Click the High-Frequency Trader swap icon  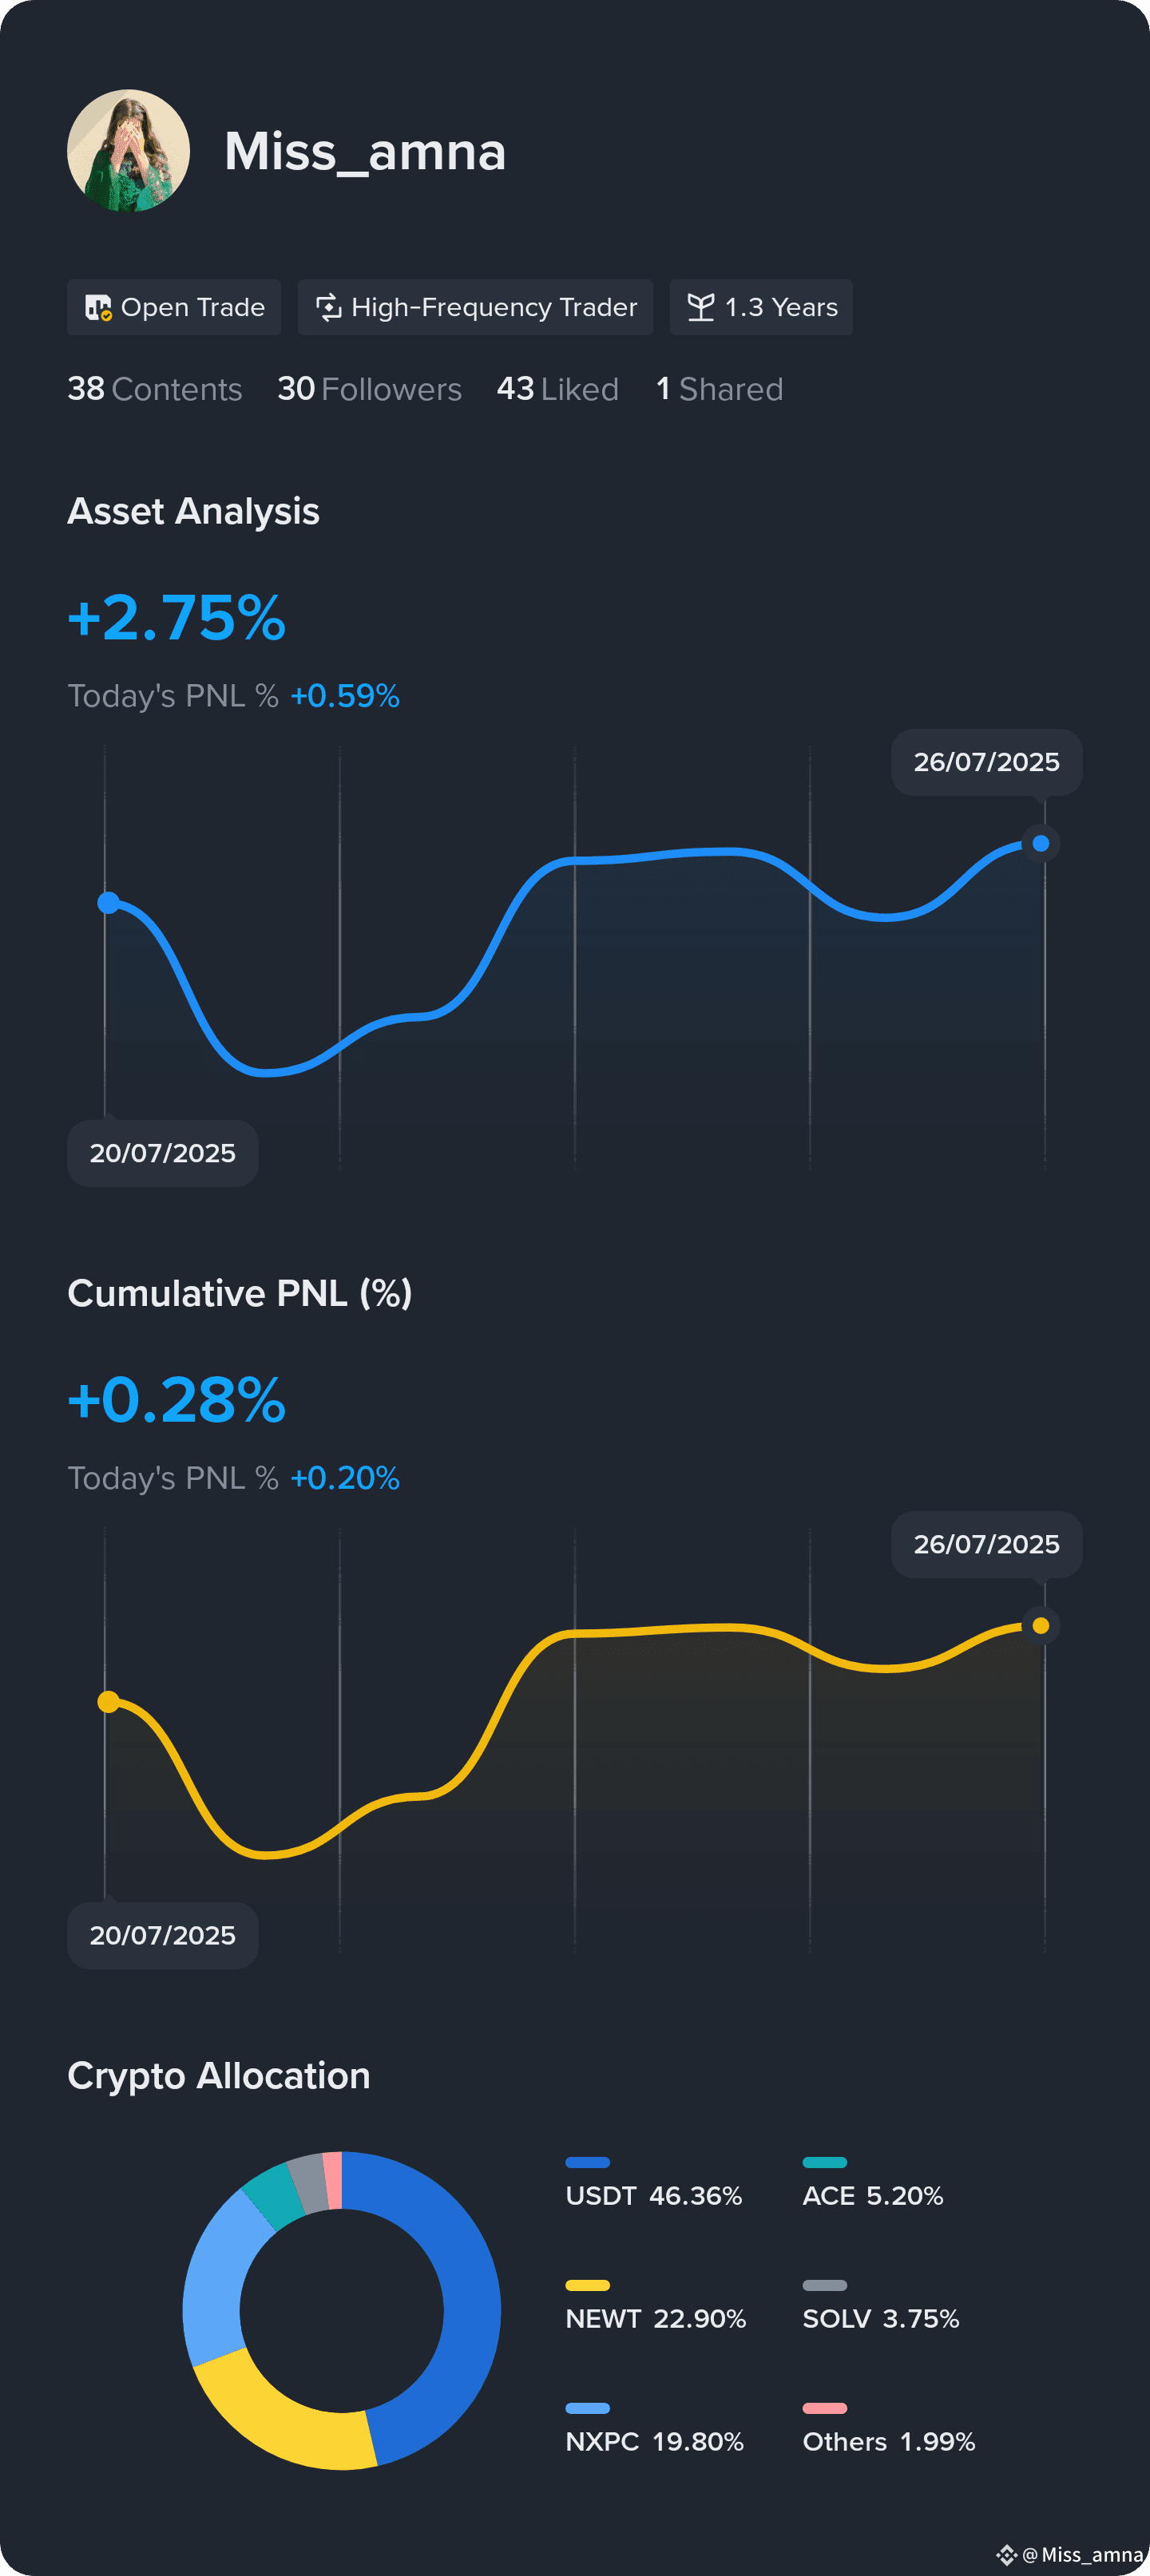[328, 307]
